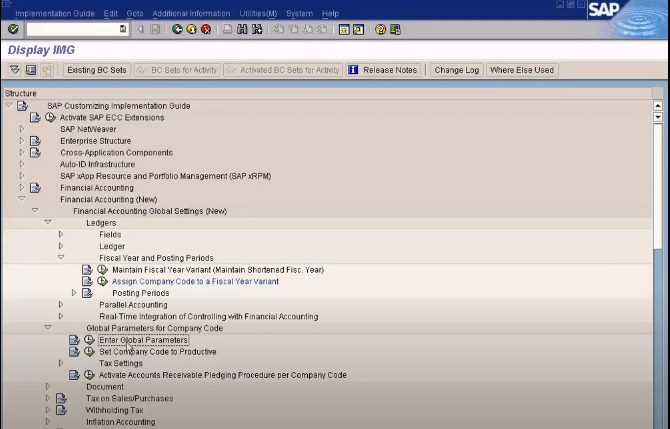Expand the Parallel Accounting node
Image resolution: width=670 pixels, height=429 pixels.
[61, 304]
